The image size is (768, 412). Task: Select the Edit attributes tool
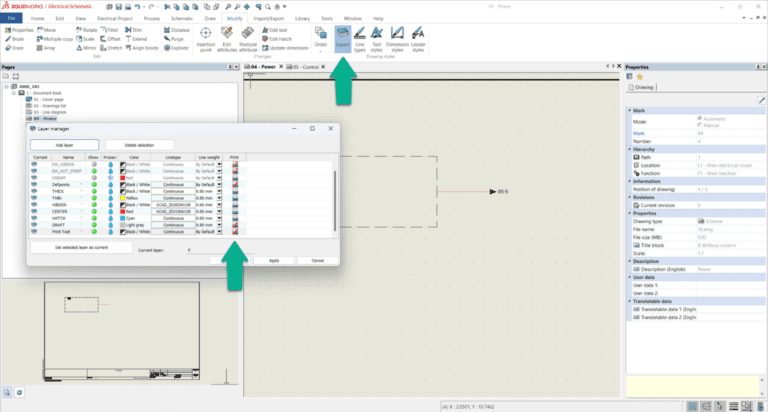pyautogui.click(x=227, y=39)
